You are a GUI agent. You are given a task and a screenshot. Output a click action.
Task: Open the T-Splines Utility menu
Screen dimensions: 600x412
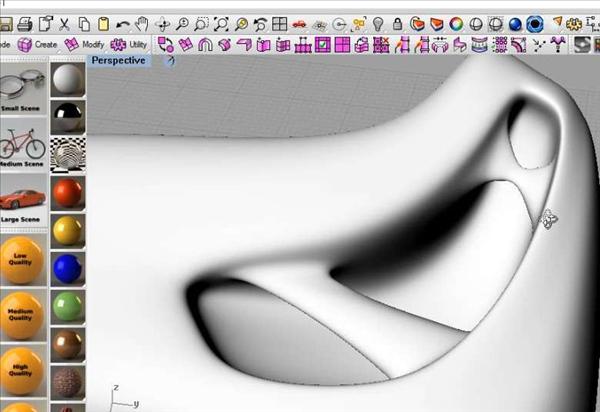(x=129, y=45)
